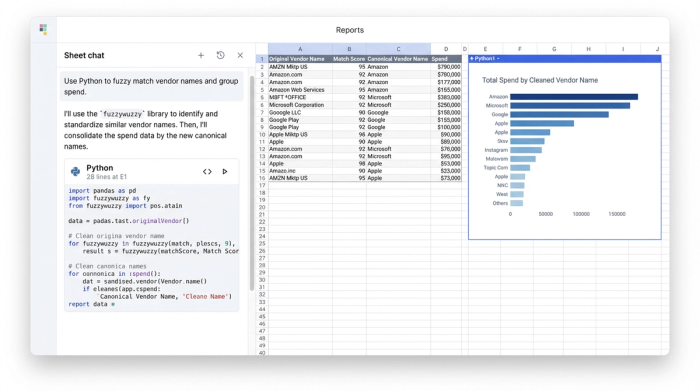Click the 'Sheet chat' heading
700x391 pixels.
pyautogui.click(x=84, y=55)
